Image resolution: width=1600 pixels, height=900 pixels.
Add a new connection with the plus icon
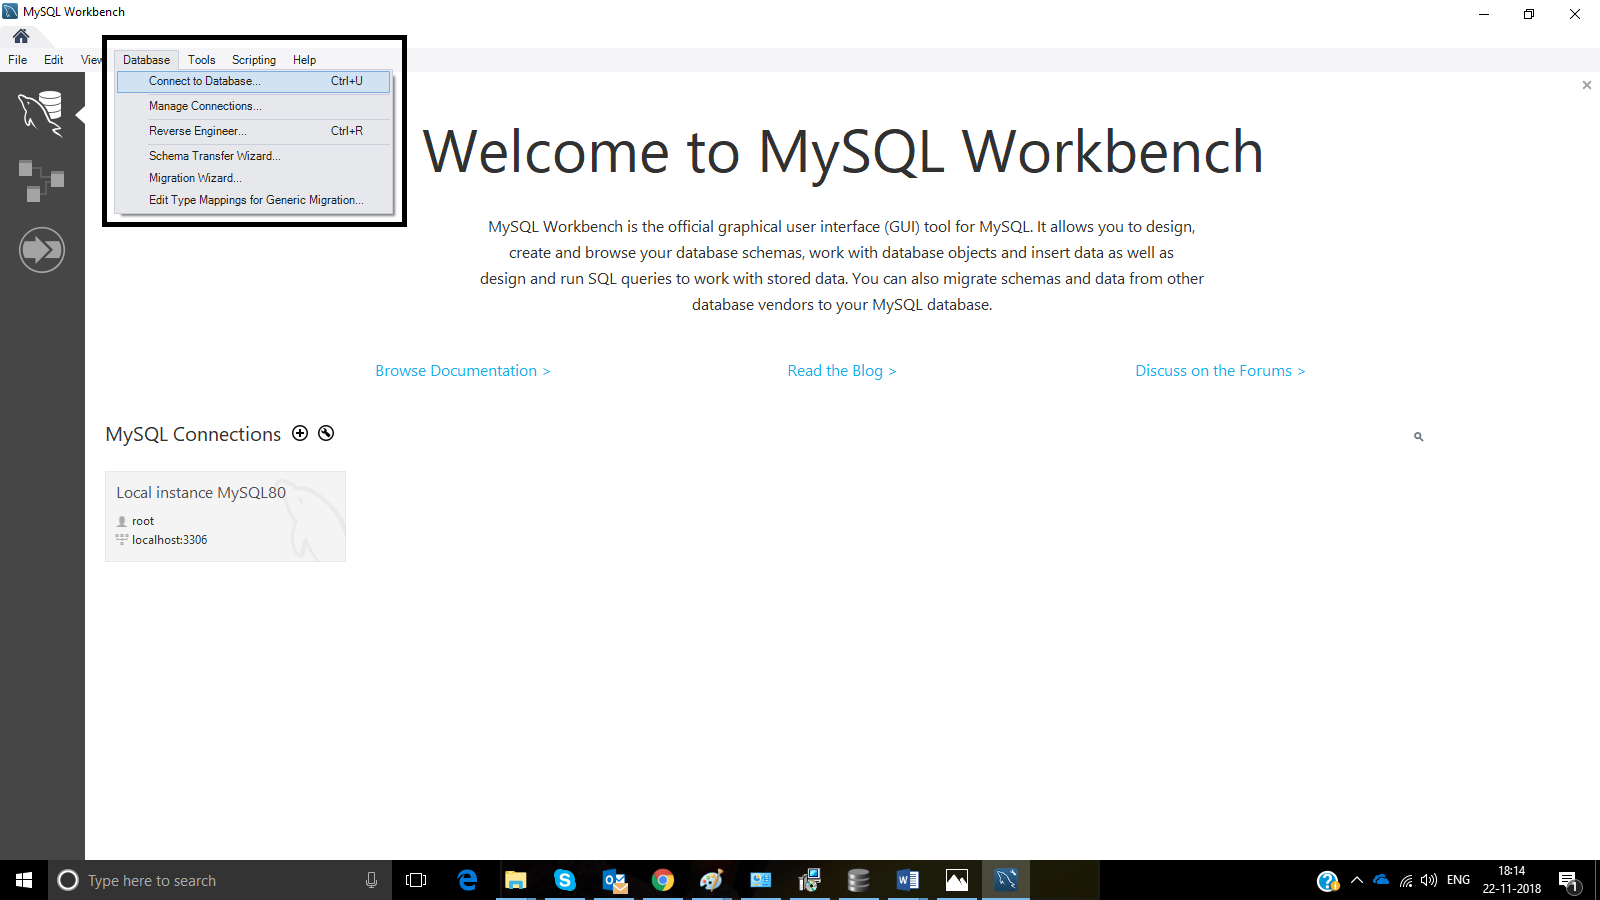coord(300,433)
